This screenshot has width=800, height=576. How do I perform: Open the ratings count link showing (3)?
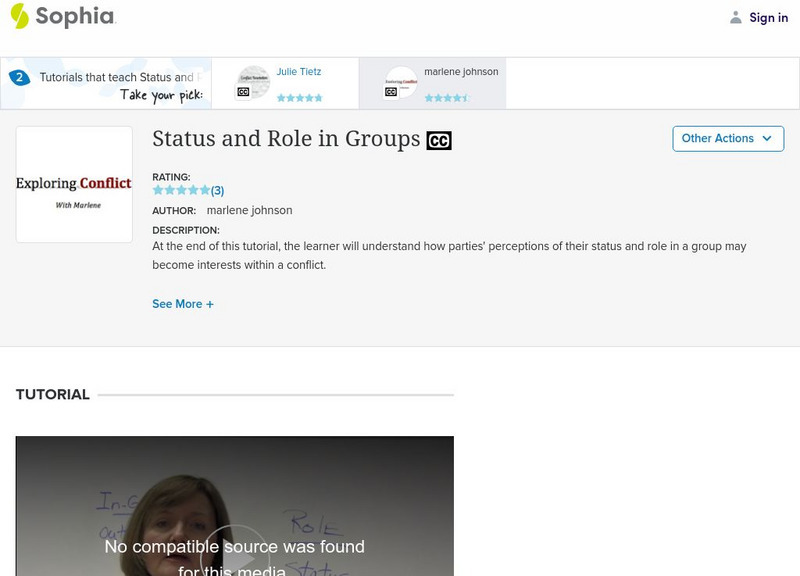click(216, 189)
